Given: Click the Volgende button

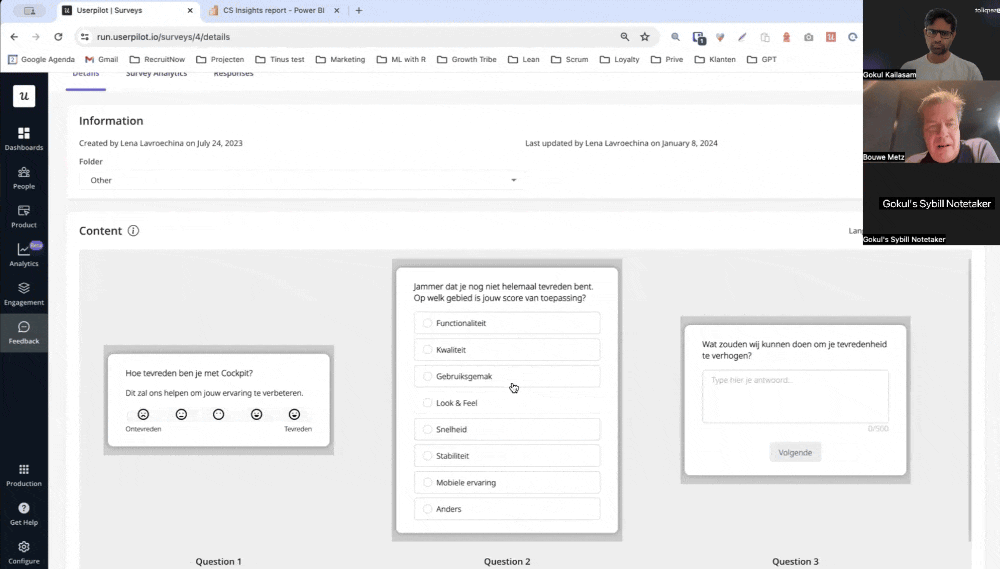Looking at the screenshot, I should click(x=795, y=452).
